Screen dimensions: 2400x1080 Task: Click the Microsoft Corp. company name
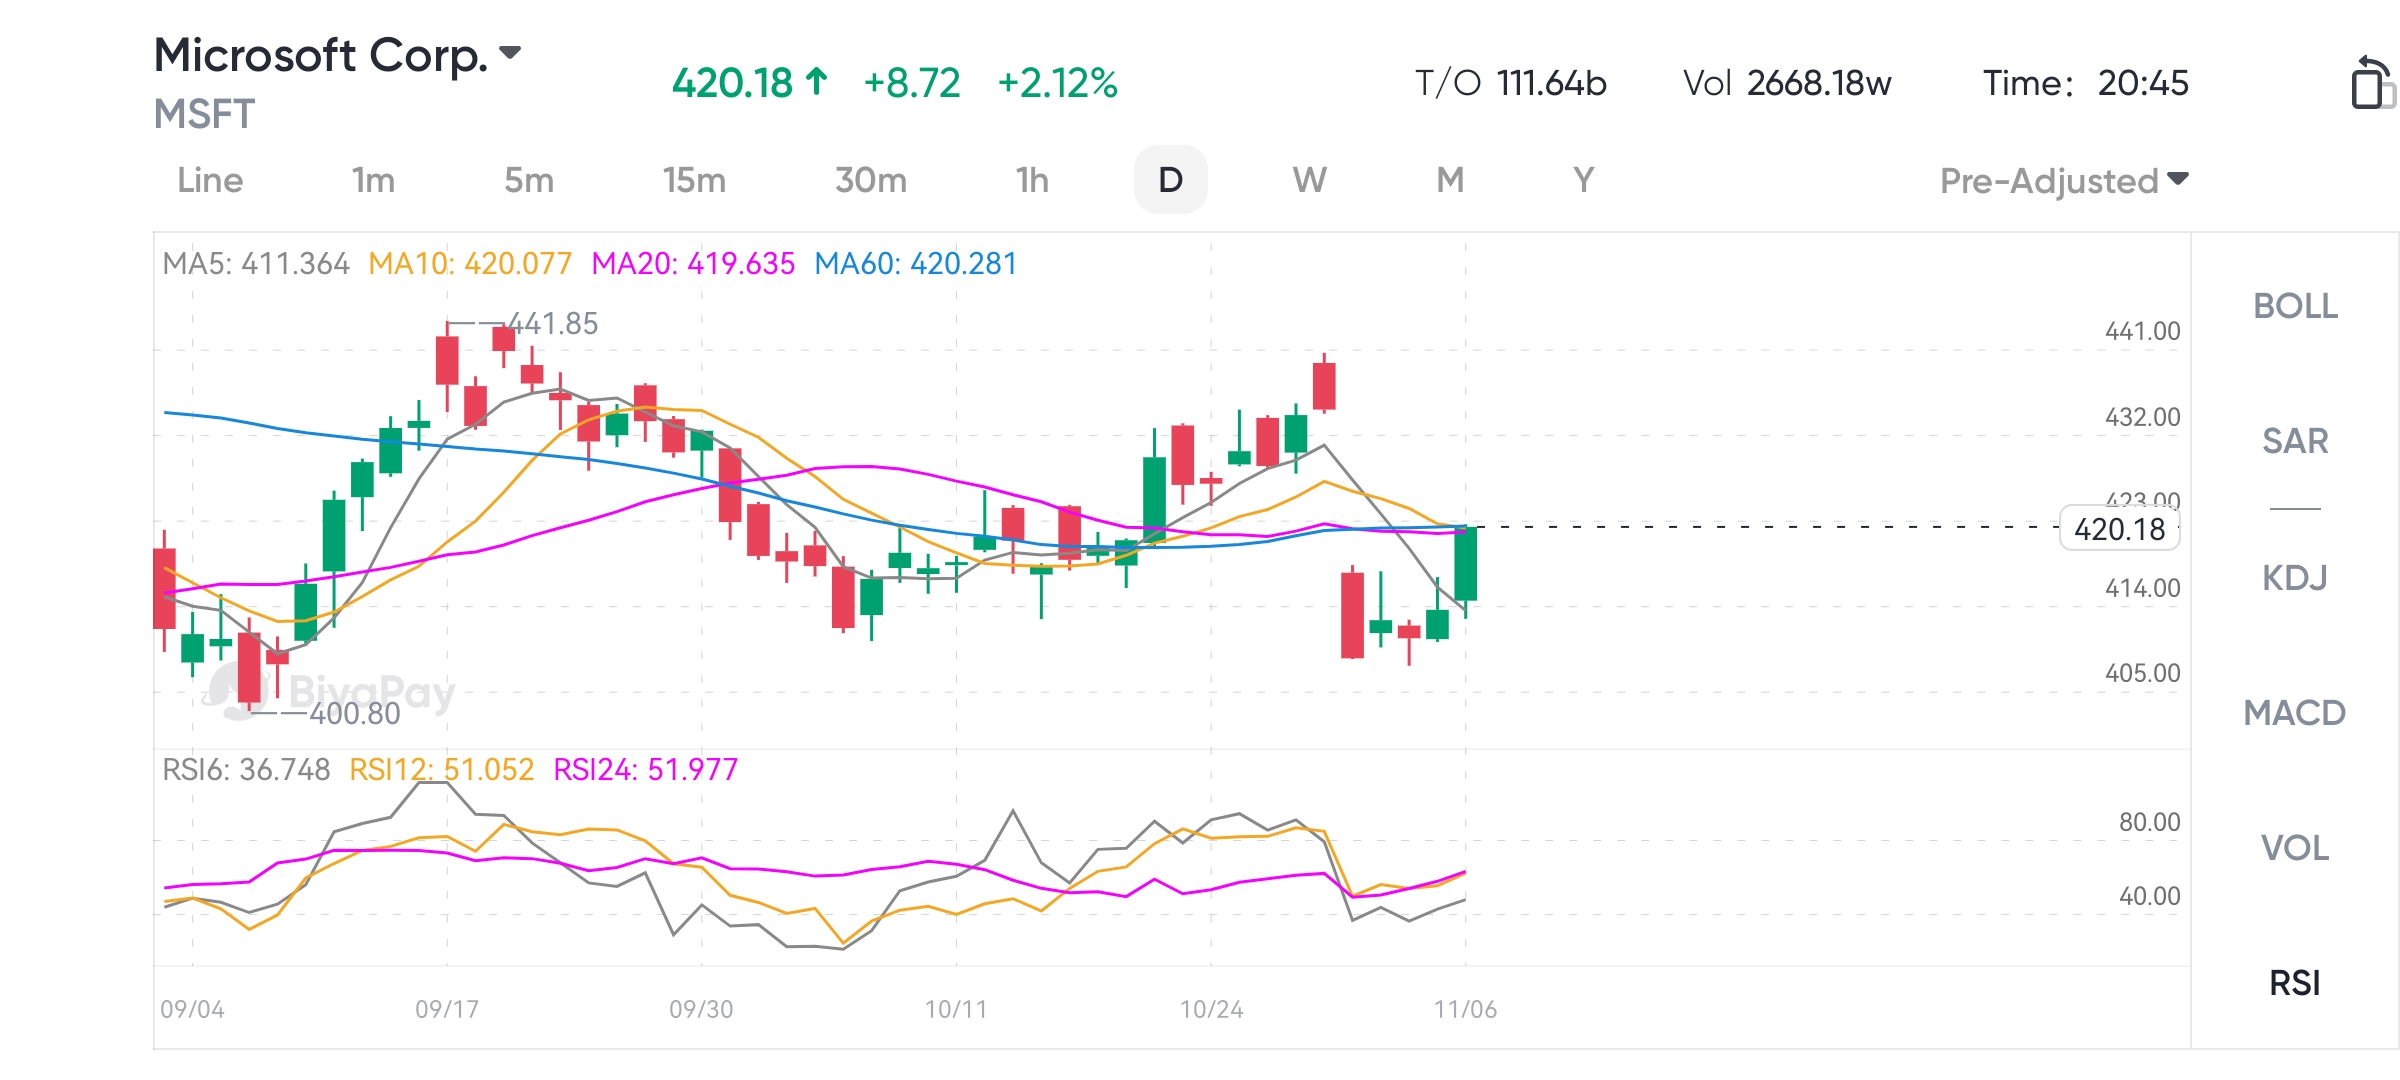coord(321,54)
